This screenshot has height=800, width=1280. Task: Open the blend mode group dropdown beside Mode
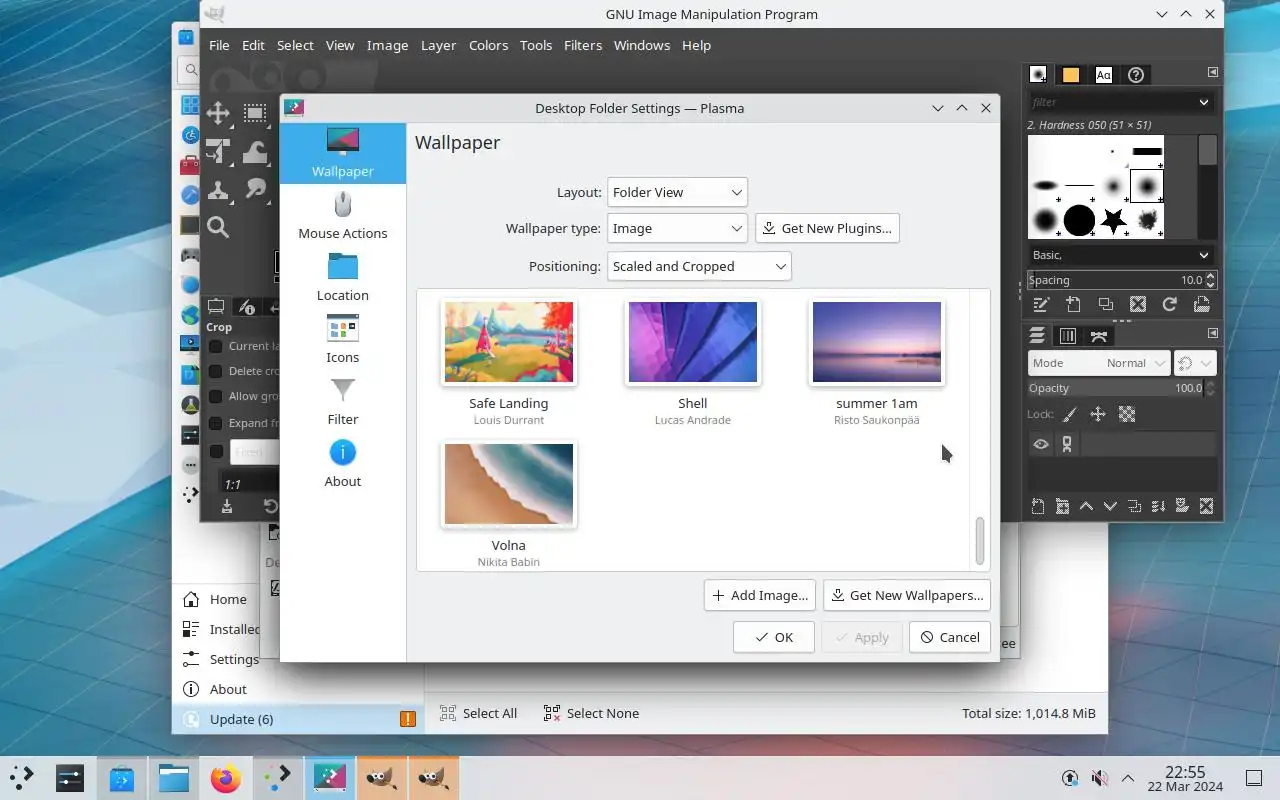(1194, 363)
